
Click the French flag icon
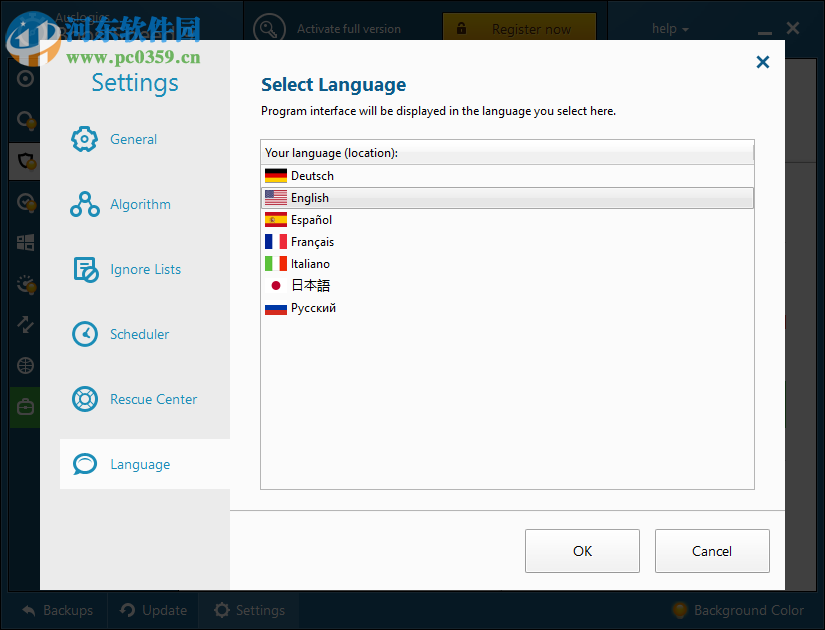point(276,242)
